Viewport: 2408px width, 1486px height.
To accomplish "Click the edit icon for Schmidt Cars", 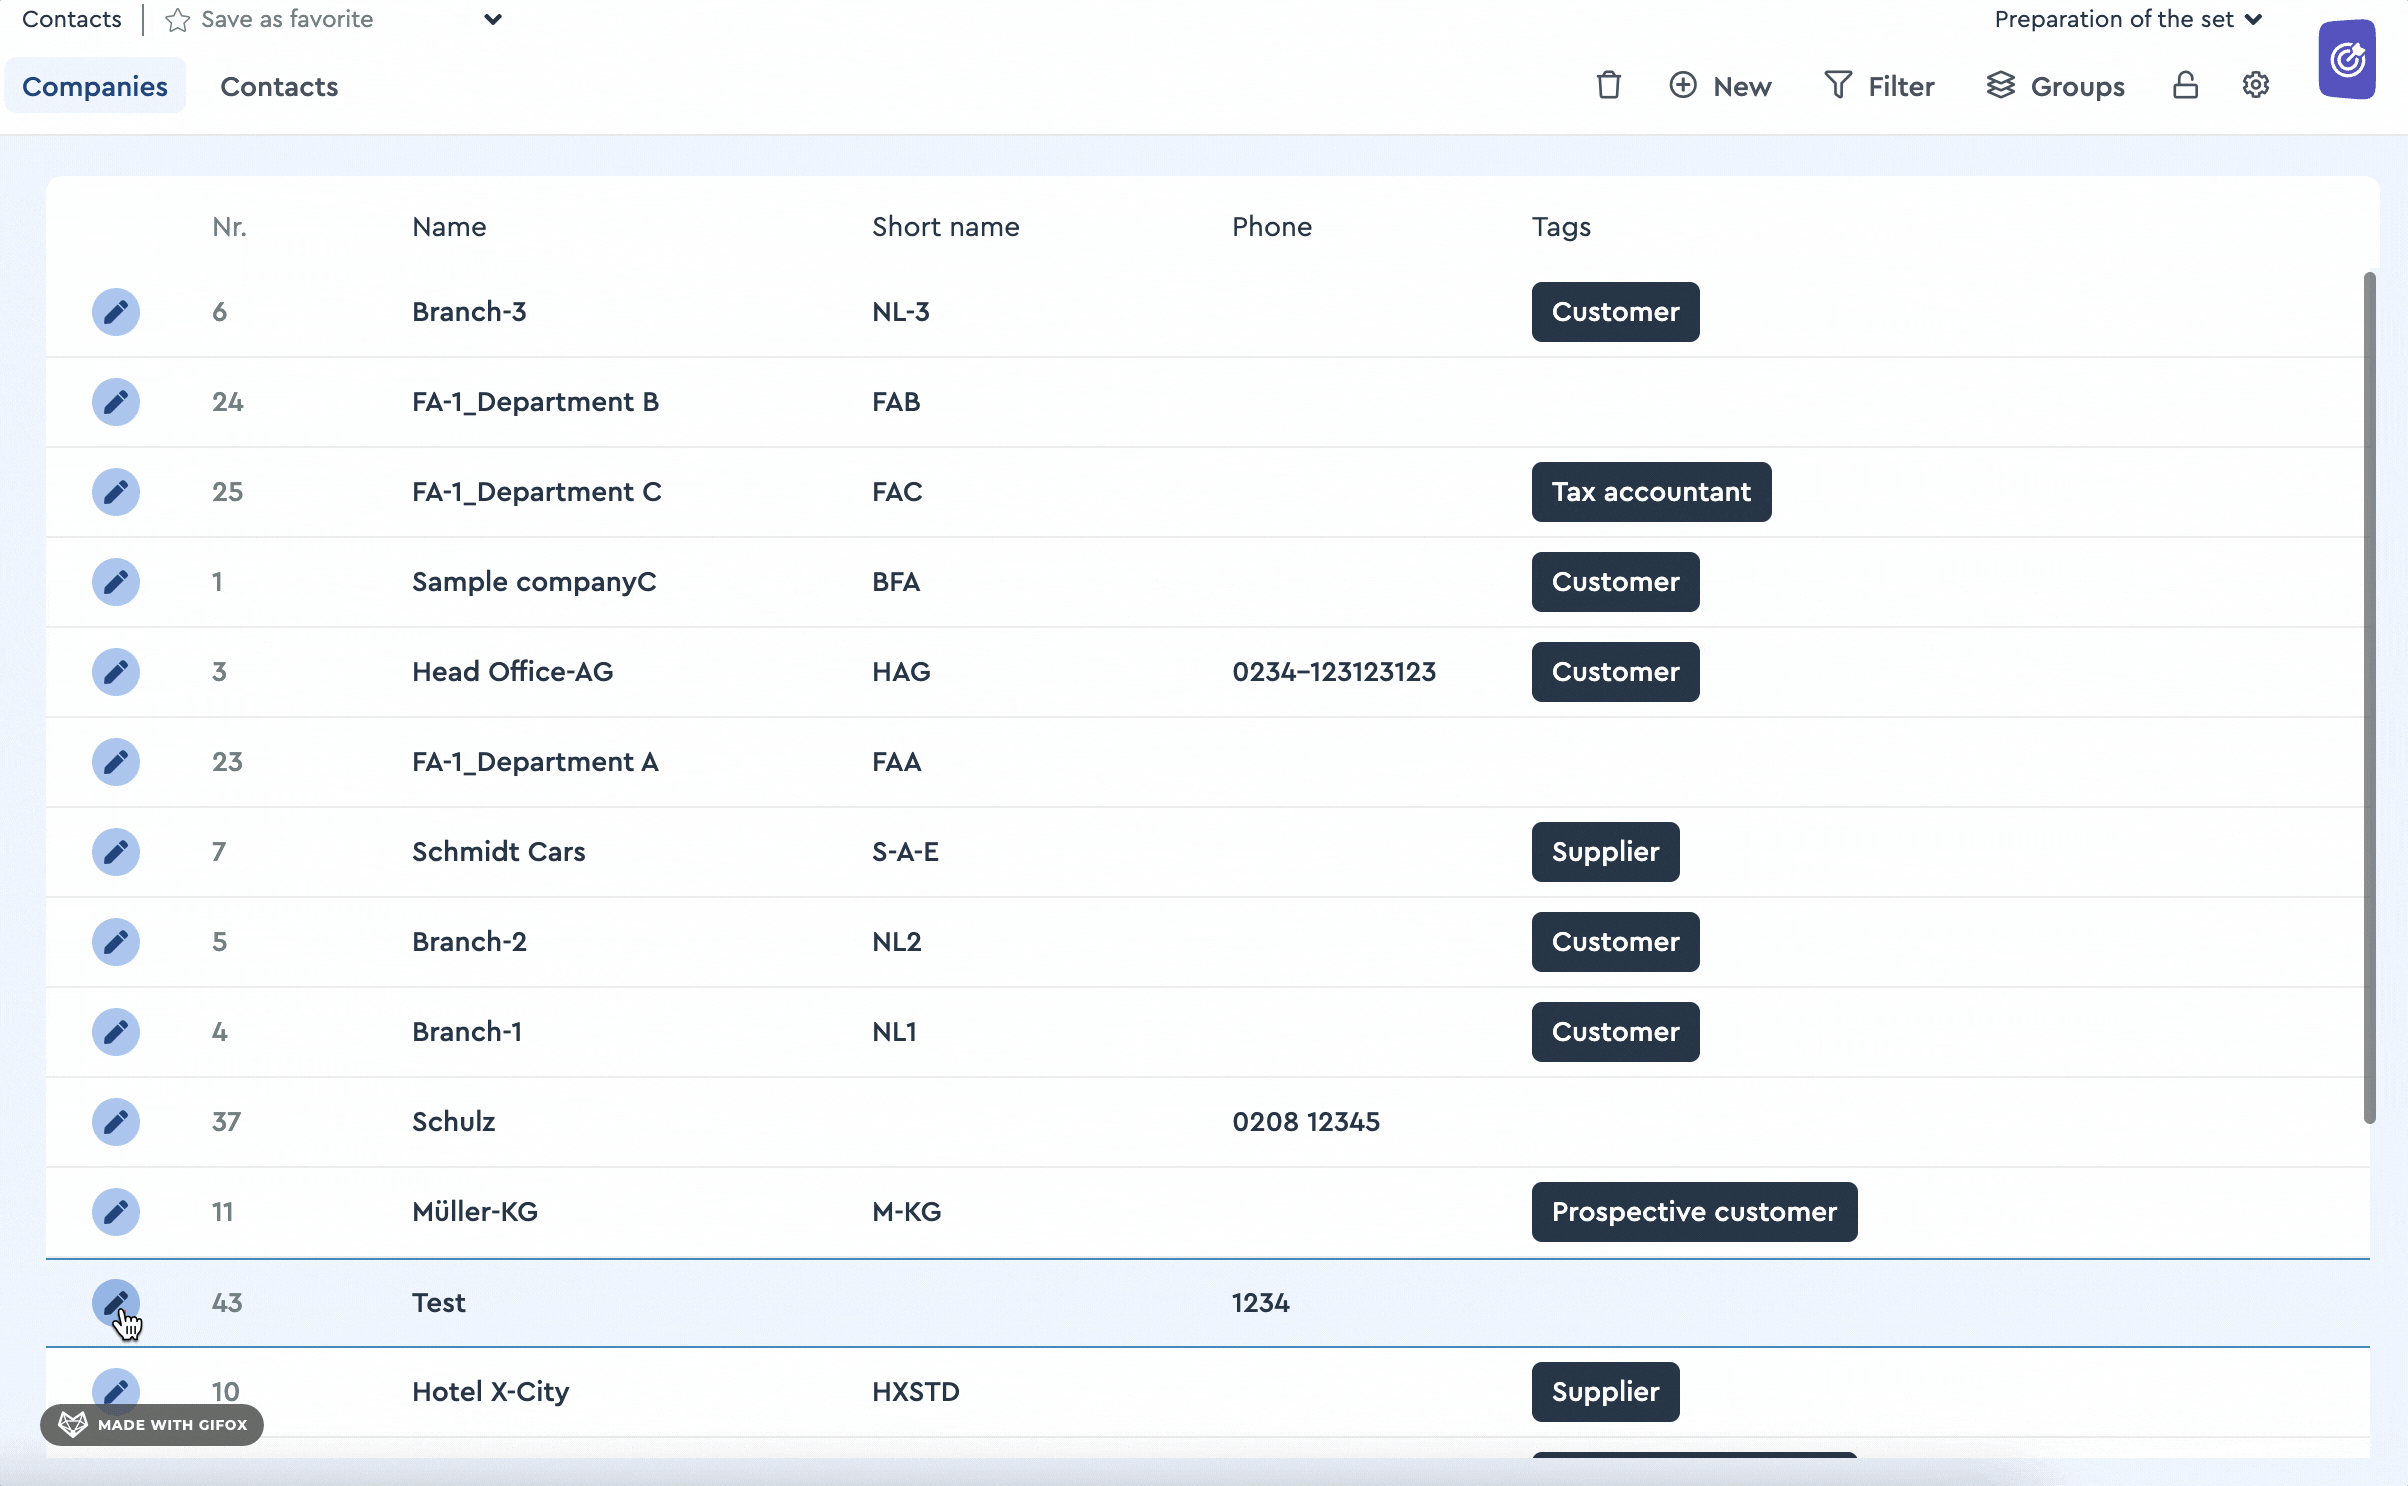I will pyautogui.click(x=114, y=851).
